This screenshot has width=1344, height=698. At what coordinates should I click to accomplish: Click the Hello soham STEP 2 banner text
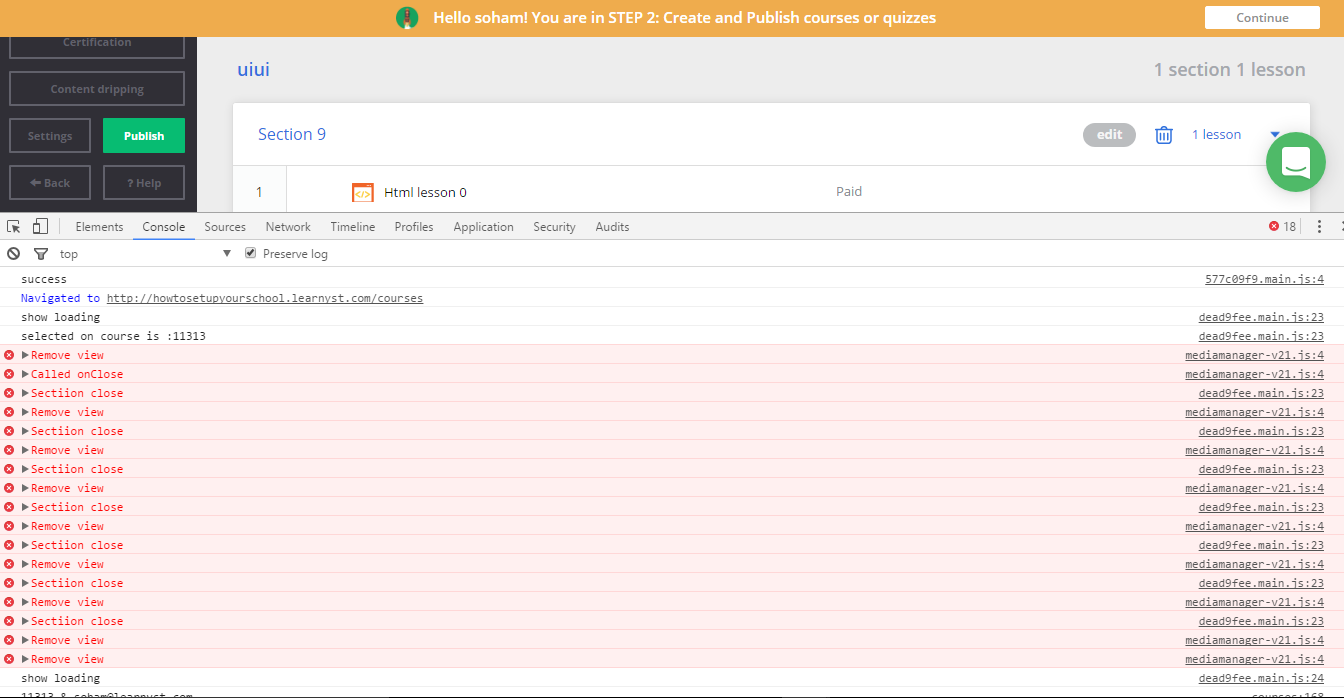coord(684,18)
